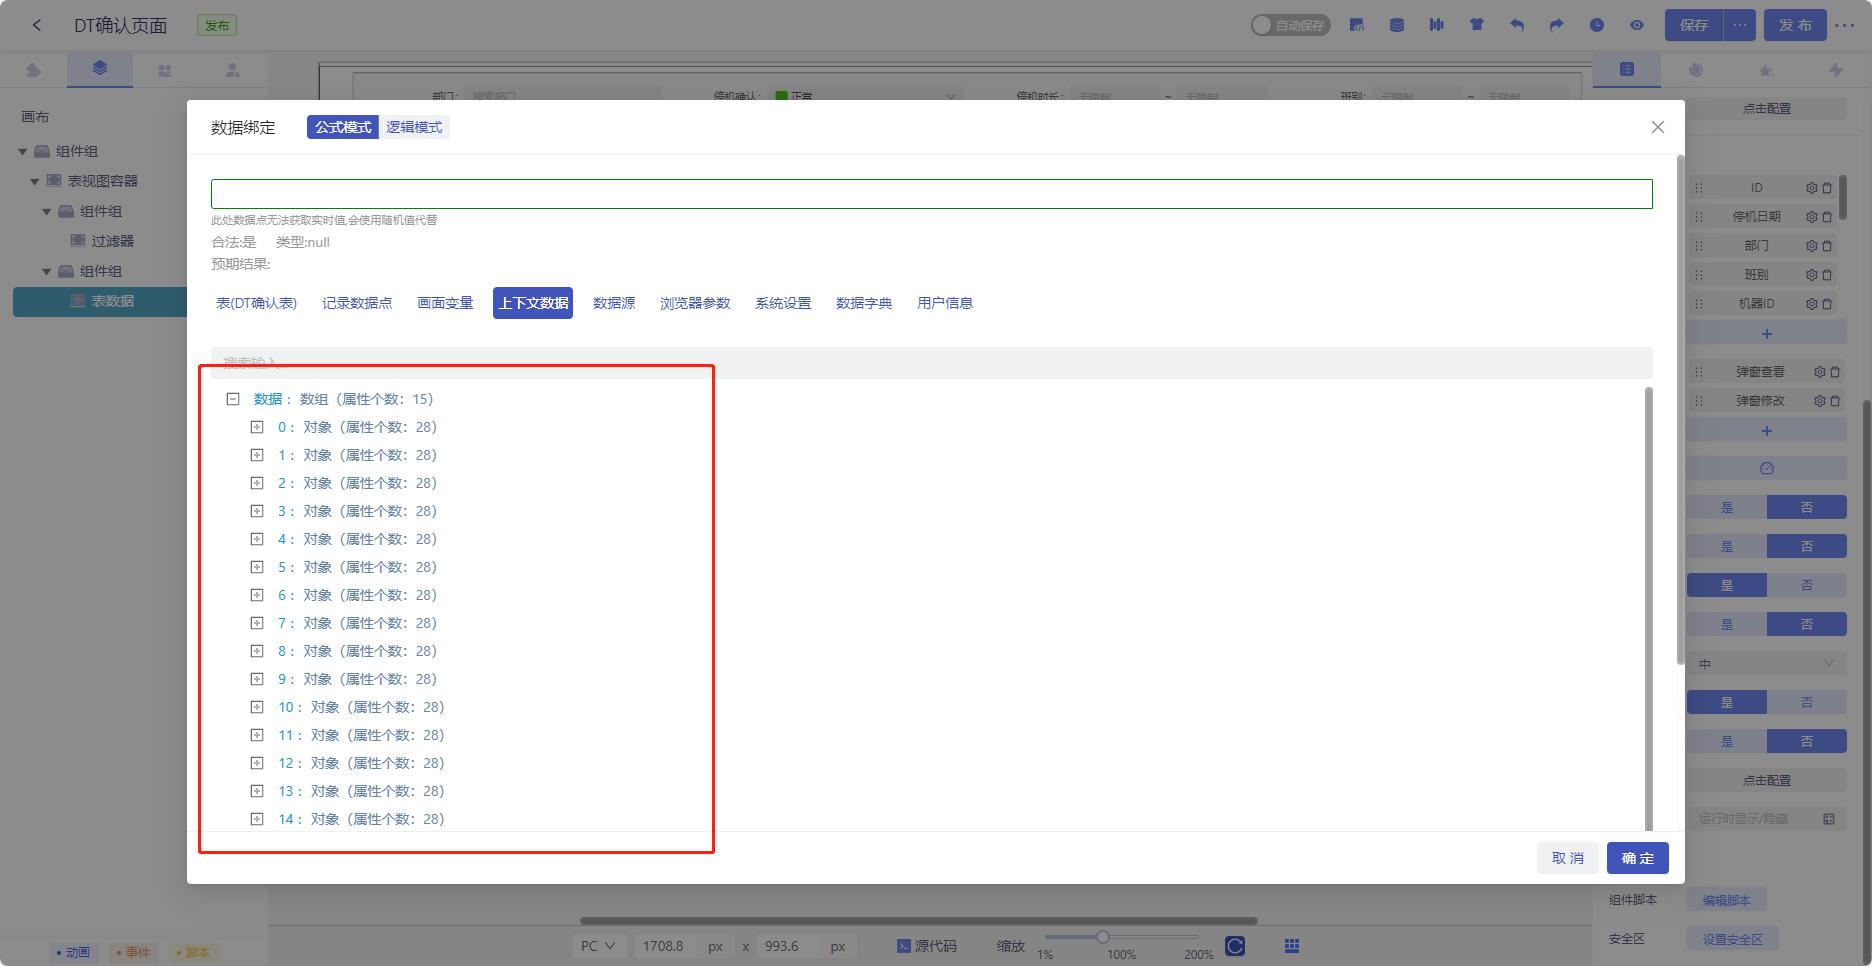The image size is (1872, 966).
Task: Click the database icon in top toolbar
Action: coord(1397,25)
